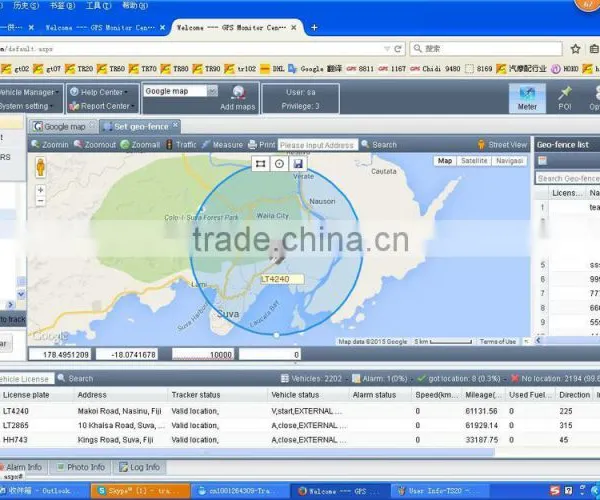600x500 pixels.
Task: Switch map view to Map
Action: [445, 161]
